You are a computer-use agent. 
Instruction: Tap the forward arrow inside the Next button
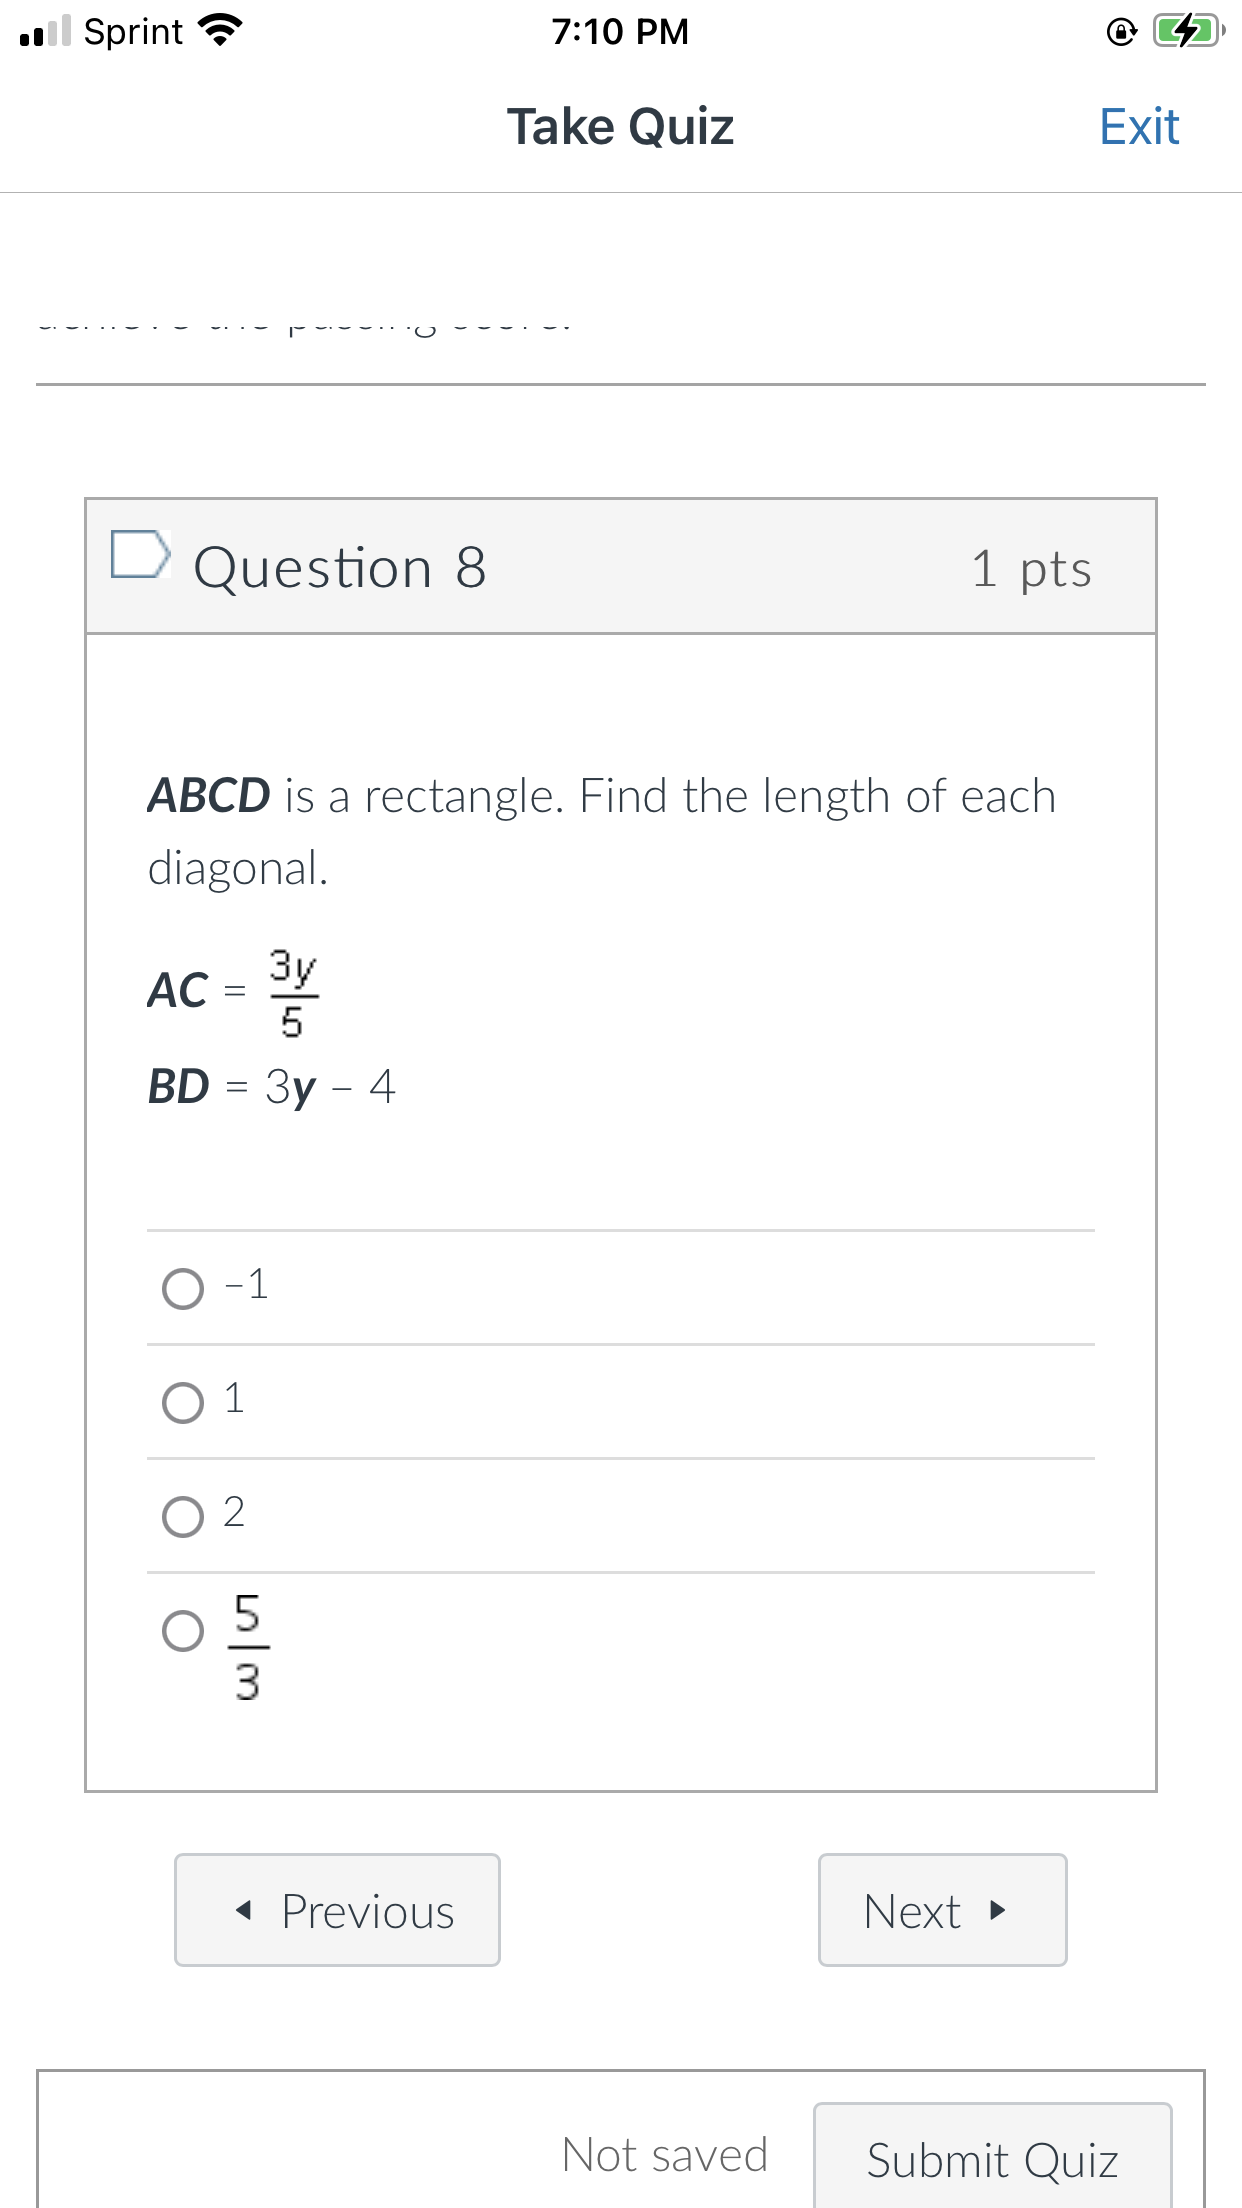point(996,1909)
